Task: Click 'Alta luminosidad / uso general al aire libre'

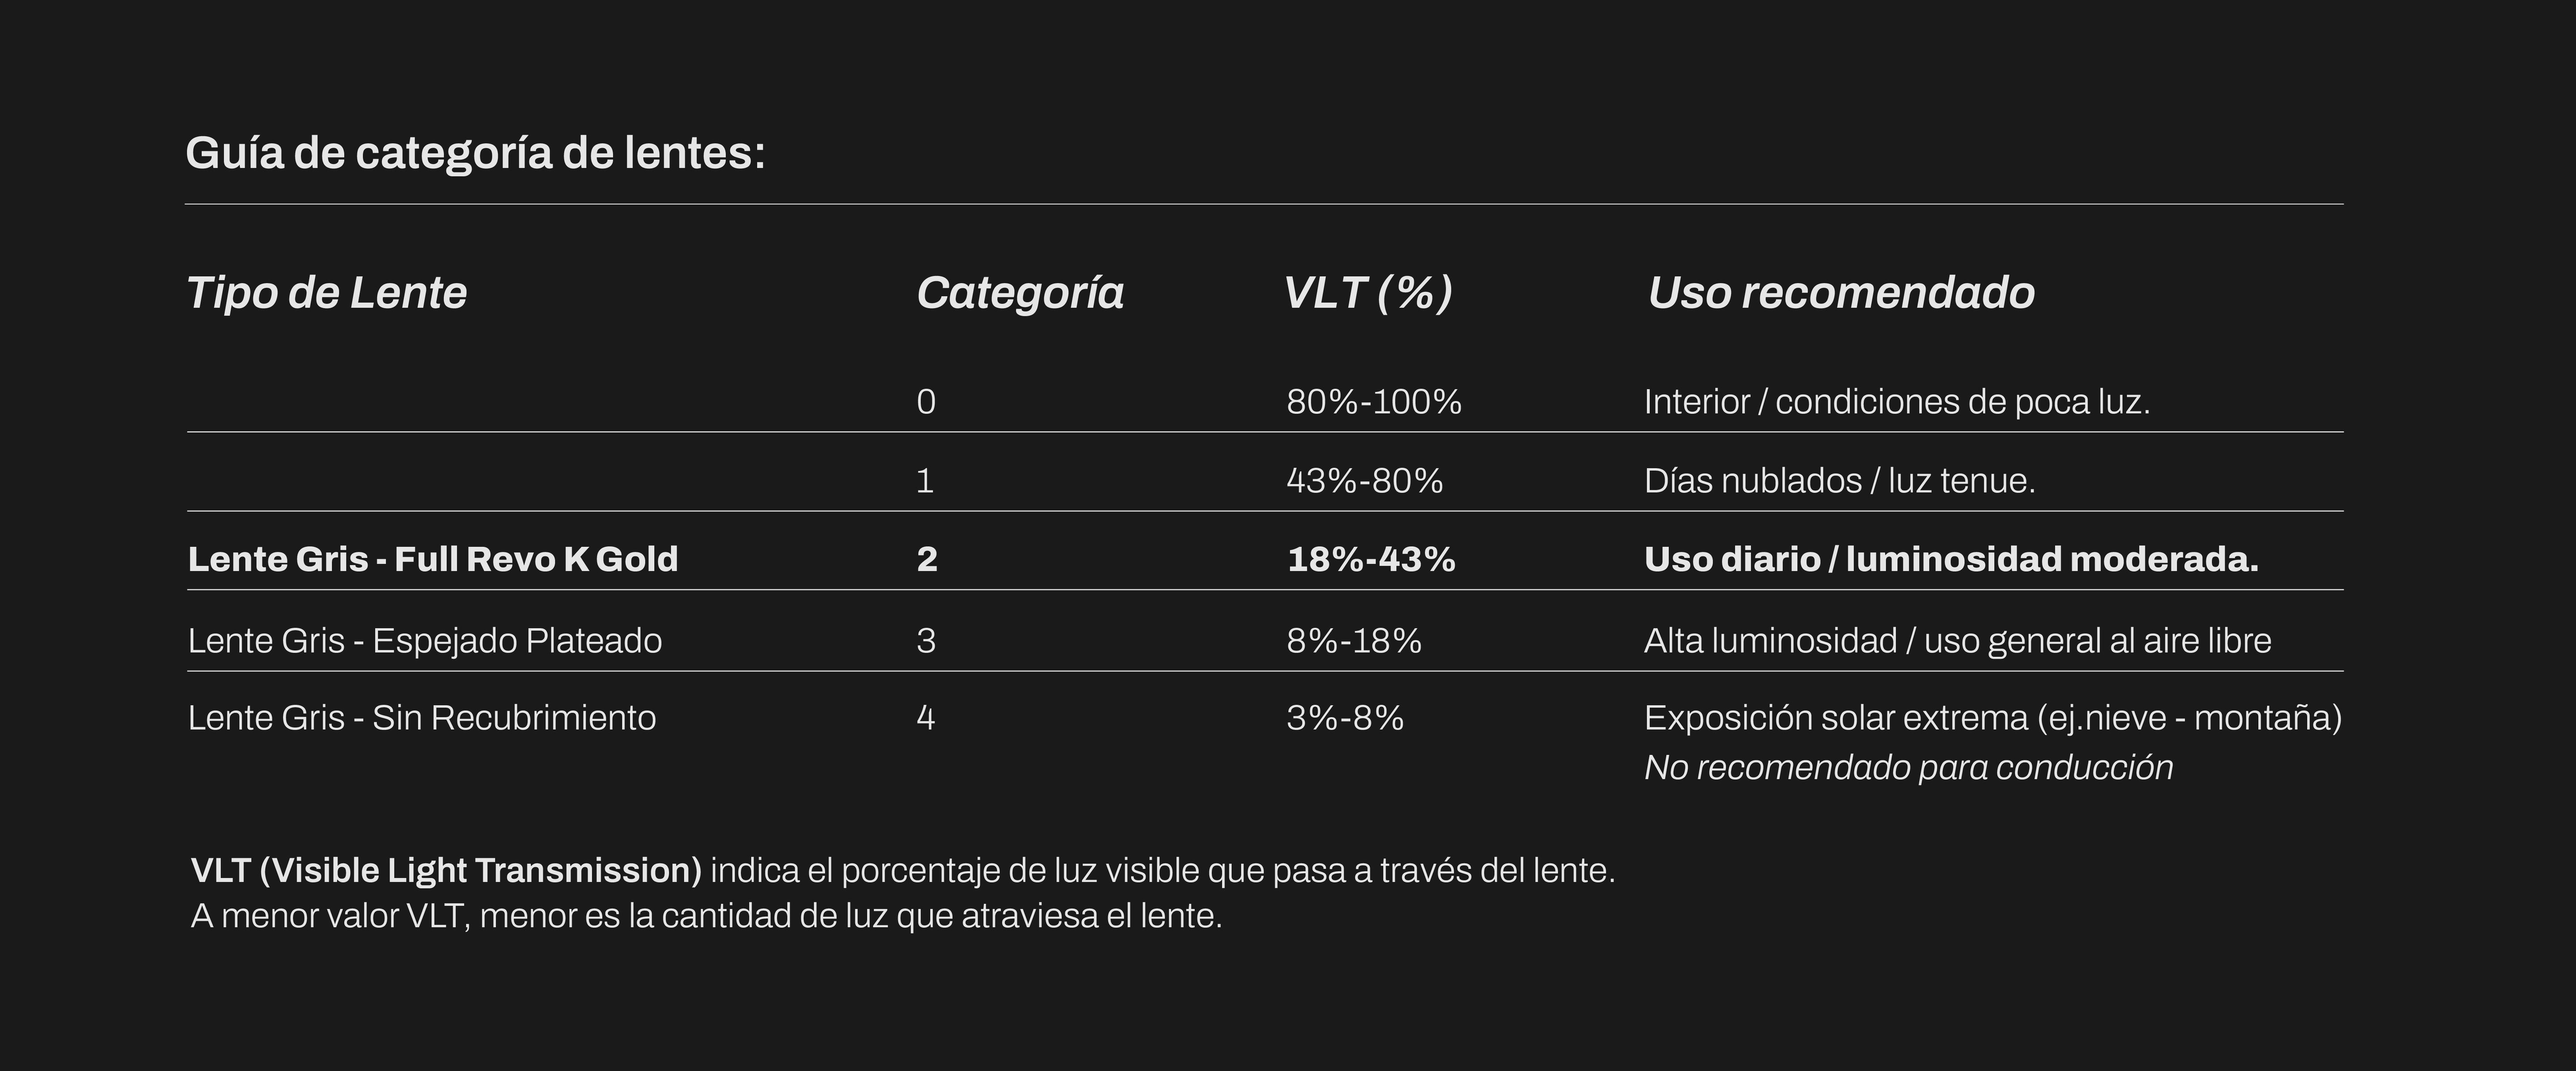Action: (1957, 640)
